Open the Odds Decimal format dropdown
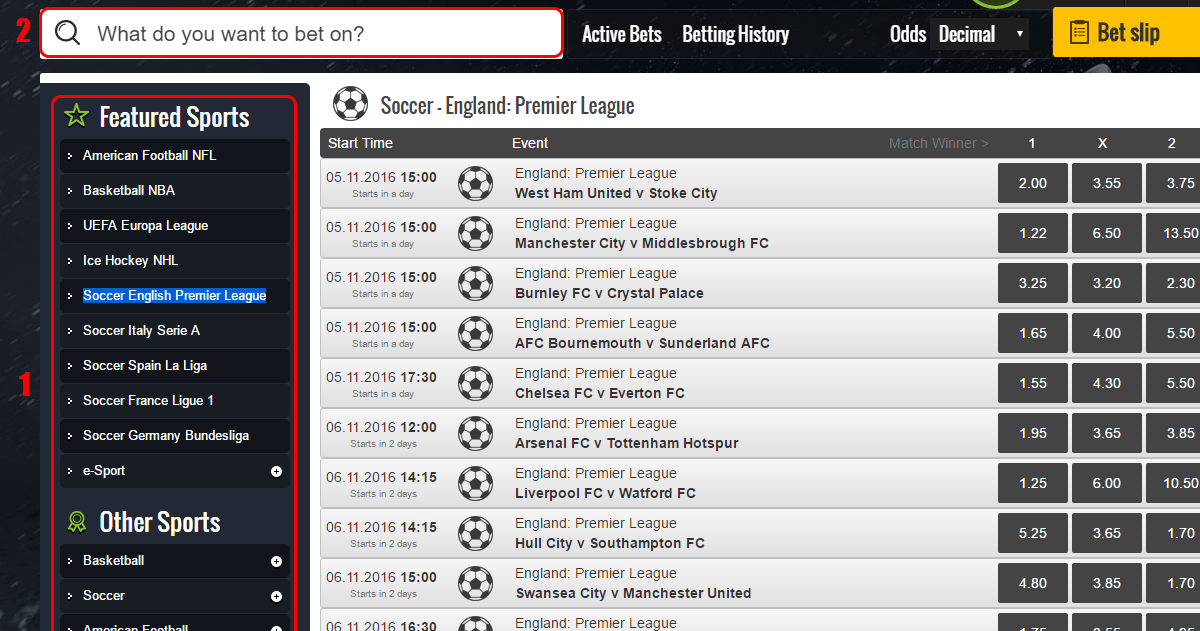Image resolution: width=1200 pixels, height=631 pixels. pos(979,34)
